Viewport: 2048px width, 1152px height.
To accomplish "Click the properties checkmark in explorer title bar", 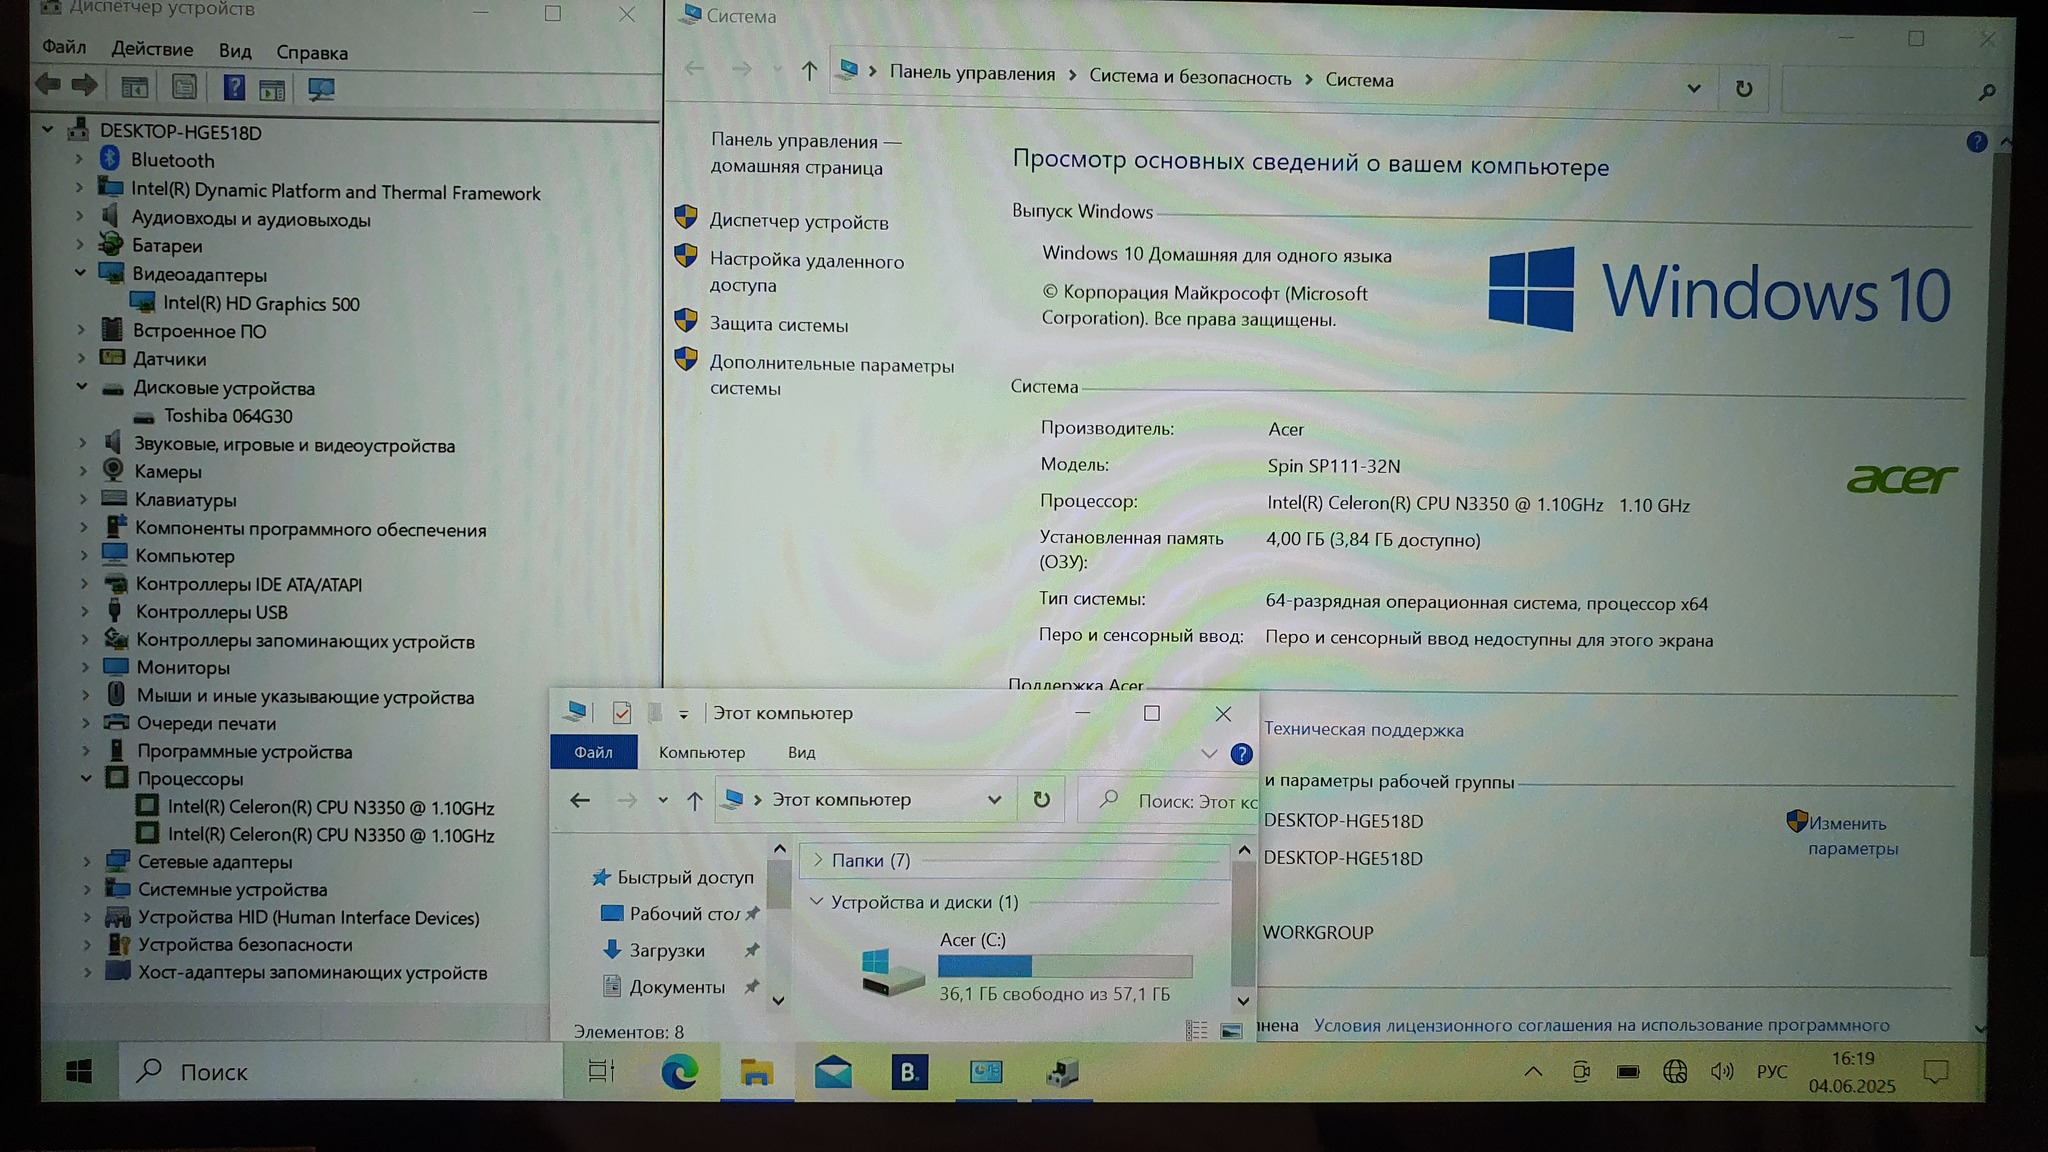I will point(622,713).
